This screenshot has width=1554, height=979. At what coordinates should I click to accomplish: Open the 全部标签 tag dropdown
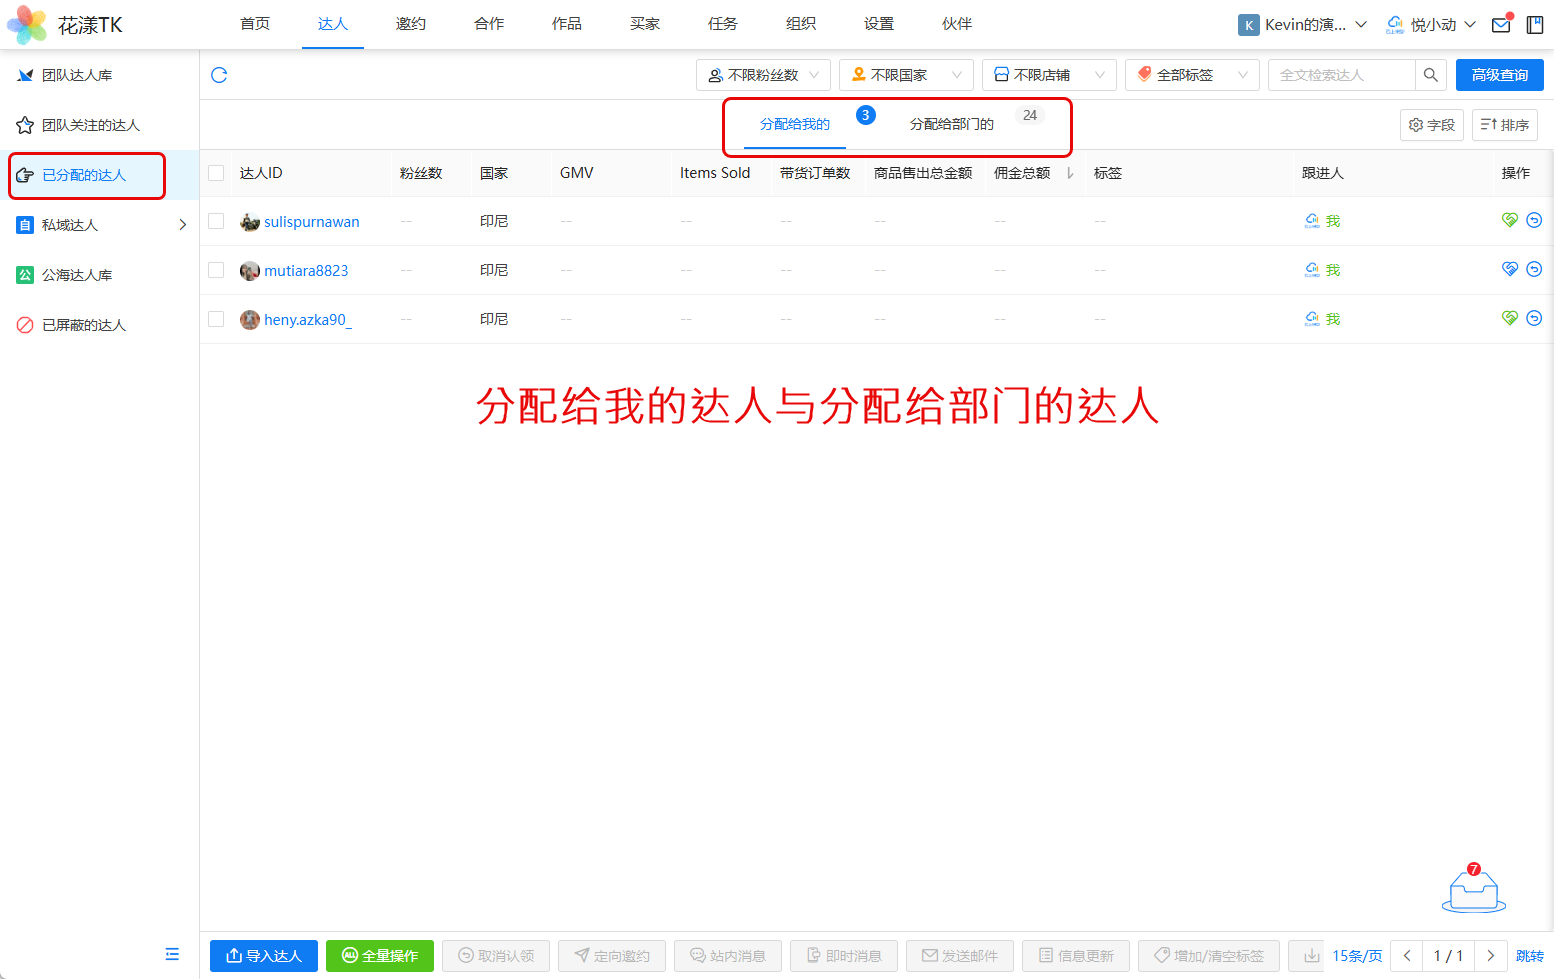point(1192,75)
